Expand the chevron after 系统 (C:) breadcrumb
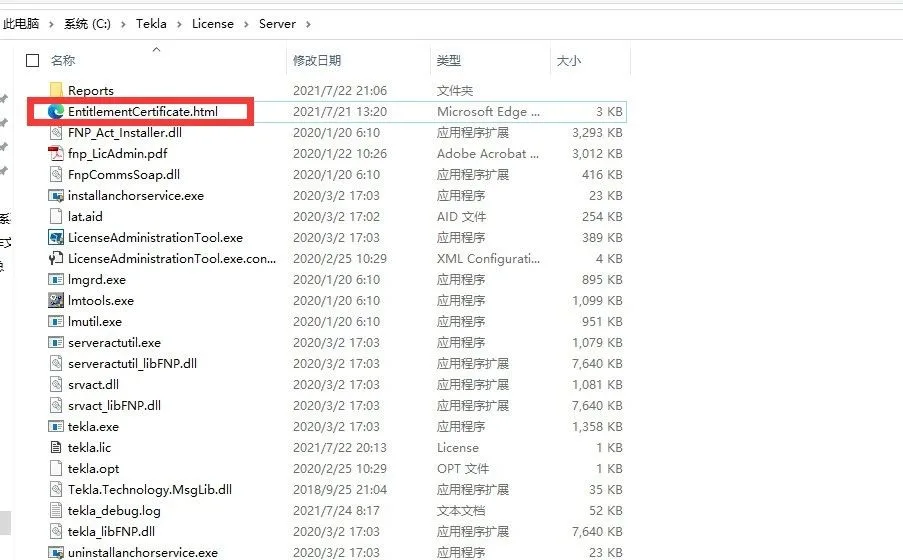 click(123, 24)
